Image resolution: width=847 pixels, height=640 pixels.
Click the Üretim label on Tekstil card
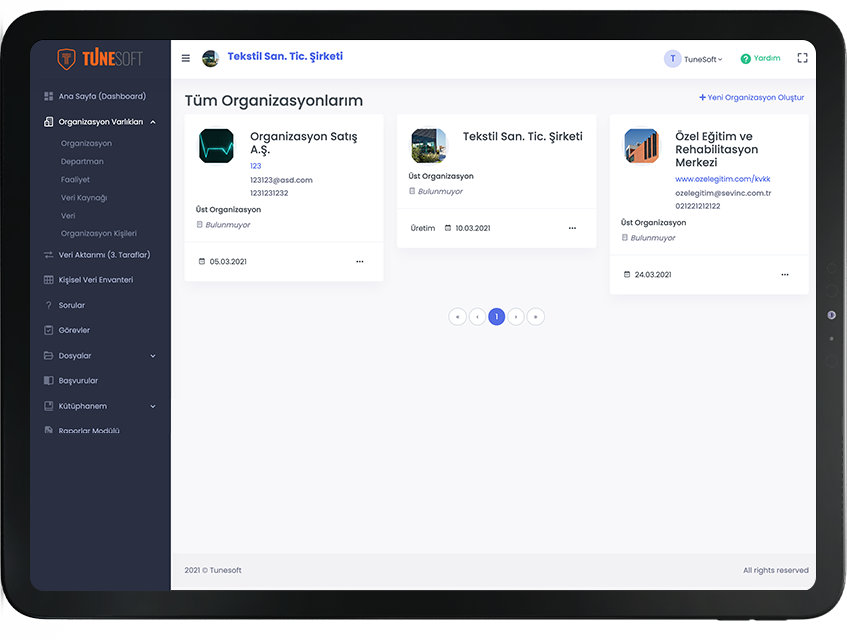[x=422, y=228]
